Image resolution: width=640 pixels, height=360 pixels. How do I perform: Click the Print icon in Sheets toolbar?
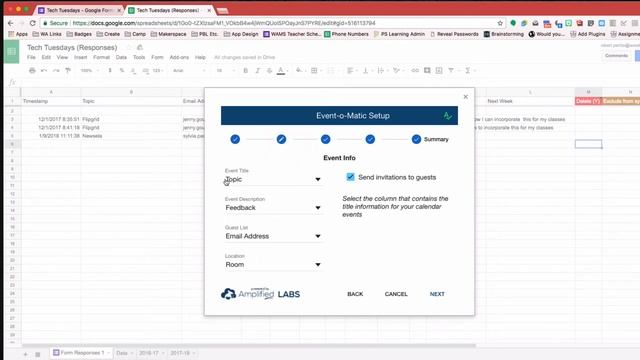pos(32,71)
